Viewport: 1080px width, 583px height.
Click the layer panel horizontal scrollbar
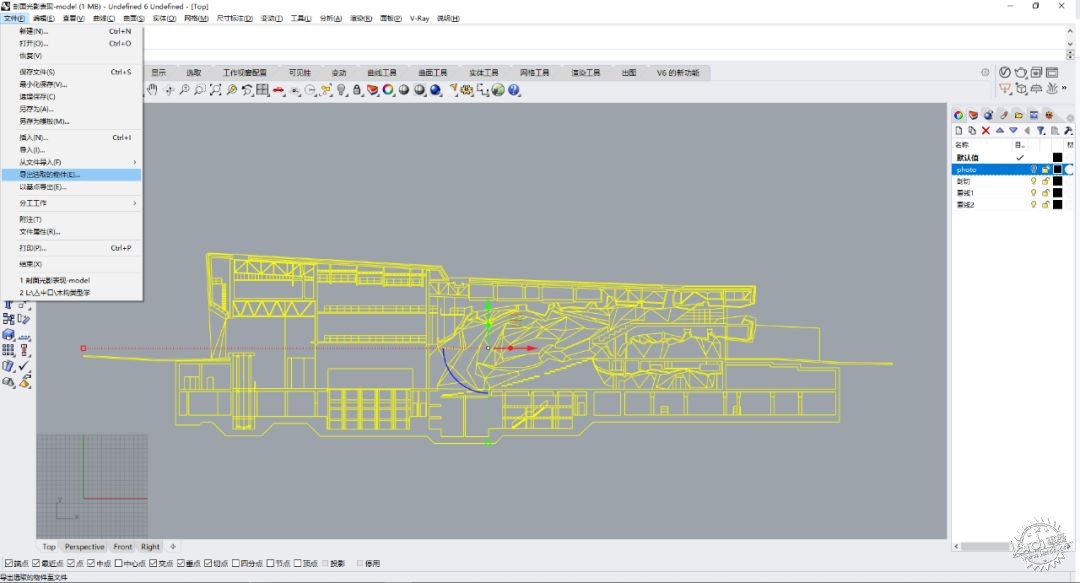pos(985,546)
